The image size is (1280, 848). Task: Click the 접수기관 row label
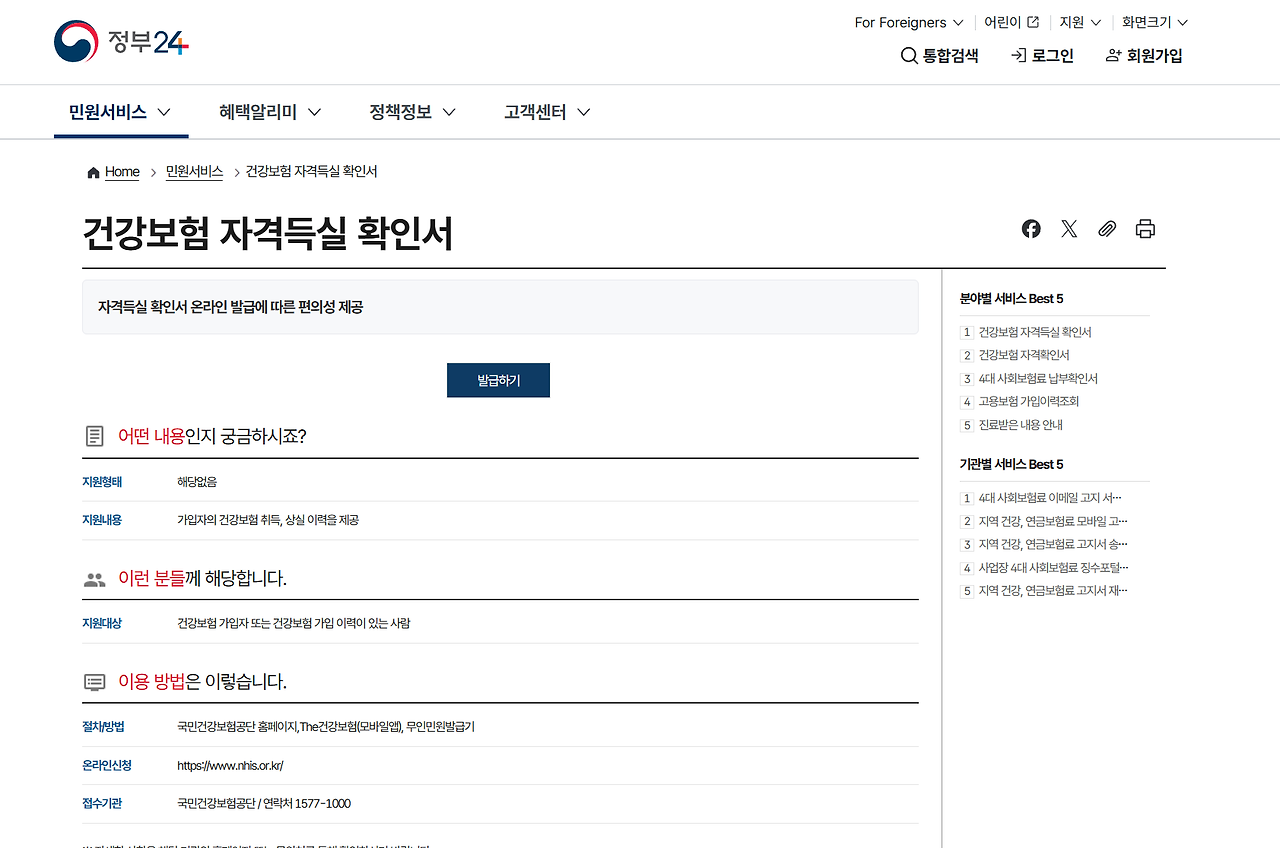coord(102,804)
